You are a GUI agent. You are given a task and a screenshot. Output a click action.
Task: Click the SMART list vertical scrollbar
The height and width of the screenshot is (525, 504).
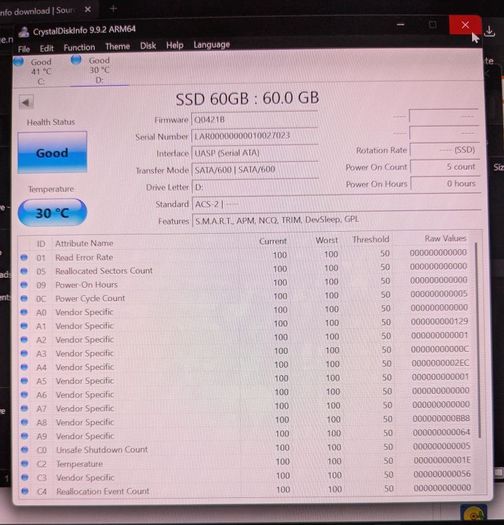pos(478,340)
